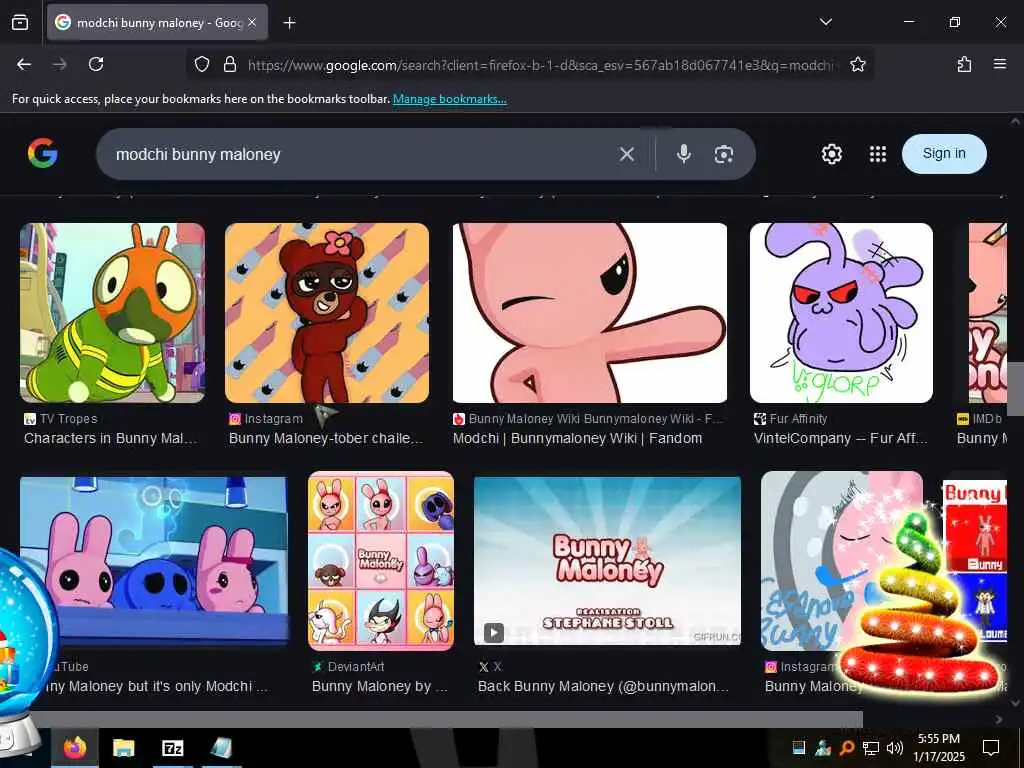
Task: Open the Manage bookmarks link
Action: (x=449, y=99)
